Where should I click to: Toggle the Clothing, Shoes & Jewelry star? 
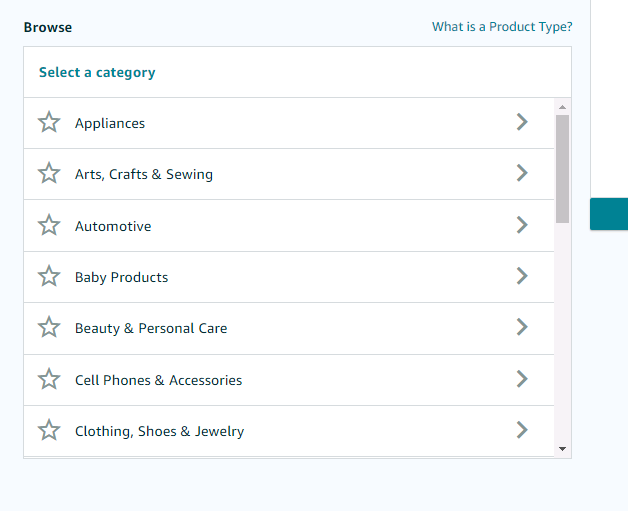point(49,431)
